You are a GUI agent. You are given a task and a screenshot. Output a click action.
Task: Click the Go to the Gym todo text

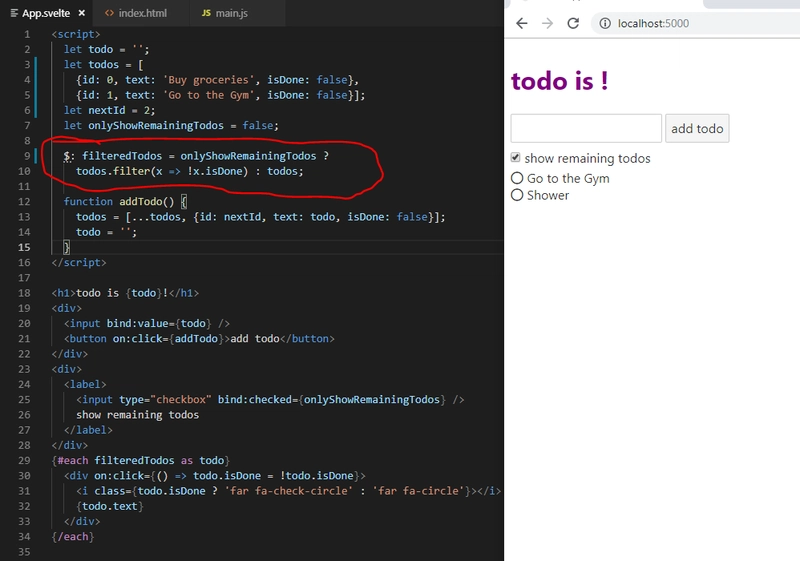pyautogui.click(x=568, y=178)
